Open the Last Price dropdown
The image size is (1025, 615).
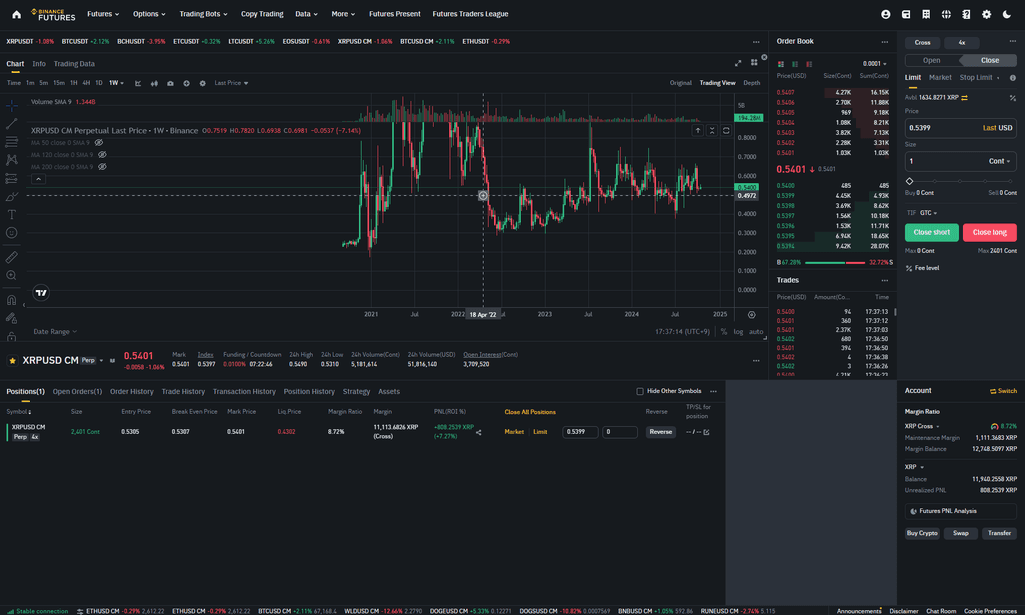coord(231,83)
